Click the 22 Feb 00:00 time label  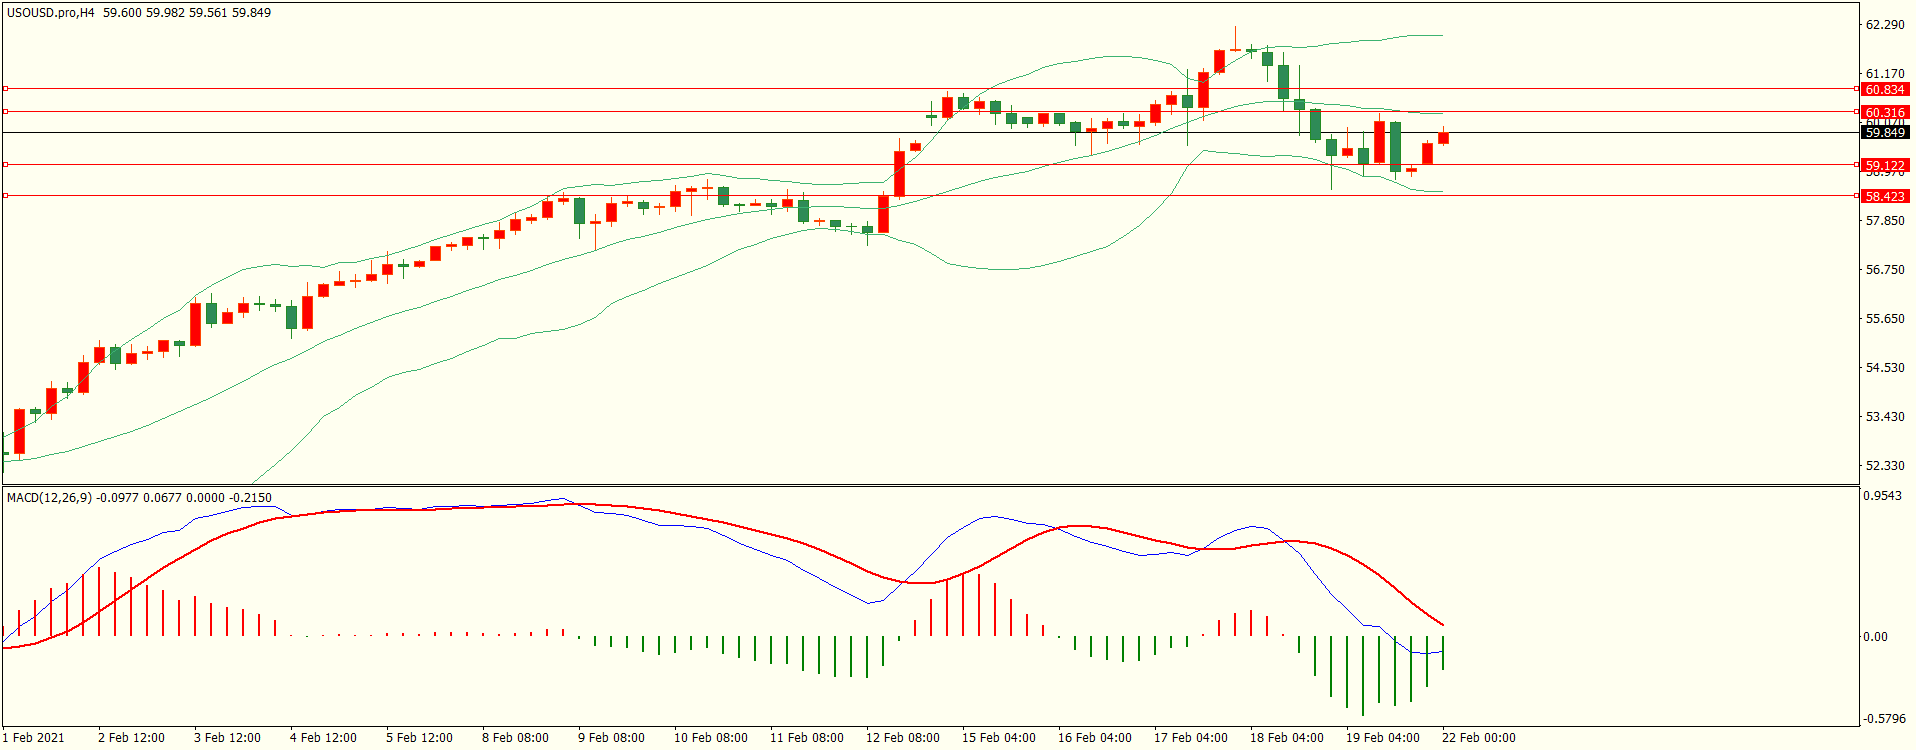point(1478,738)
